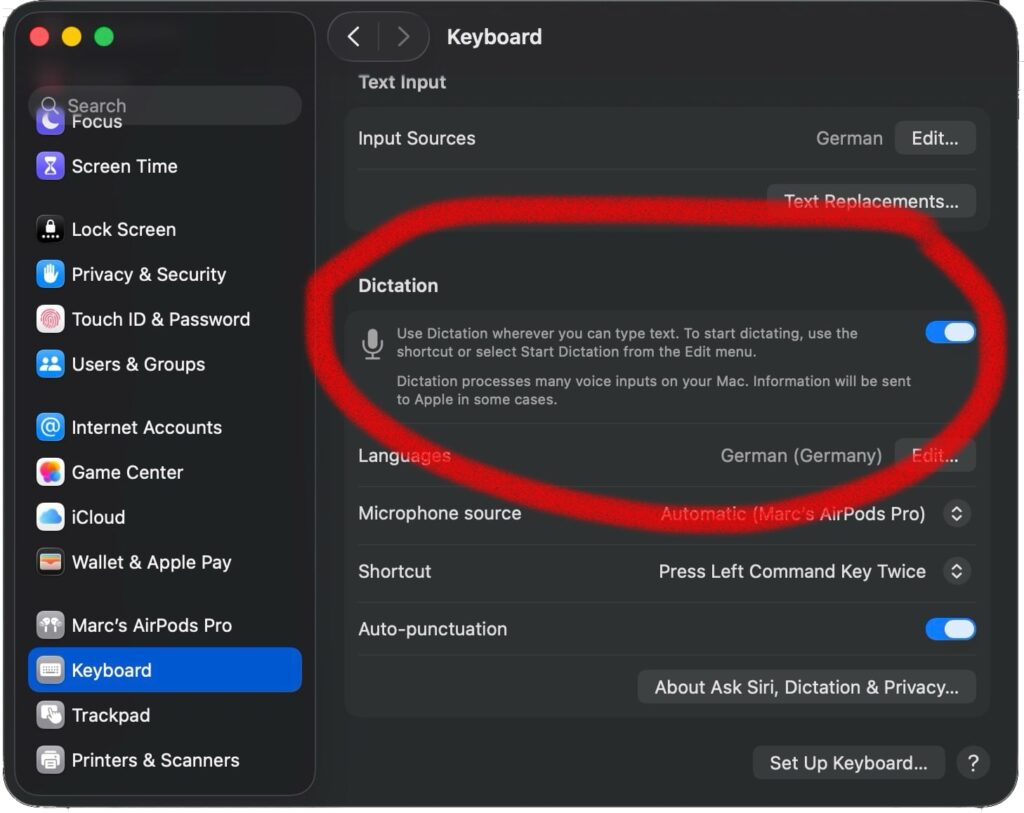
Task: Open the Microphone source dropdown
Action: (956, 513)
